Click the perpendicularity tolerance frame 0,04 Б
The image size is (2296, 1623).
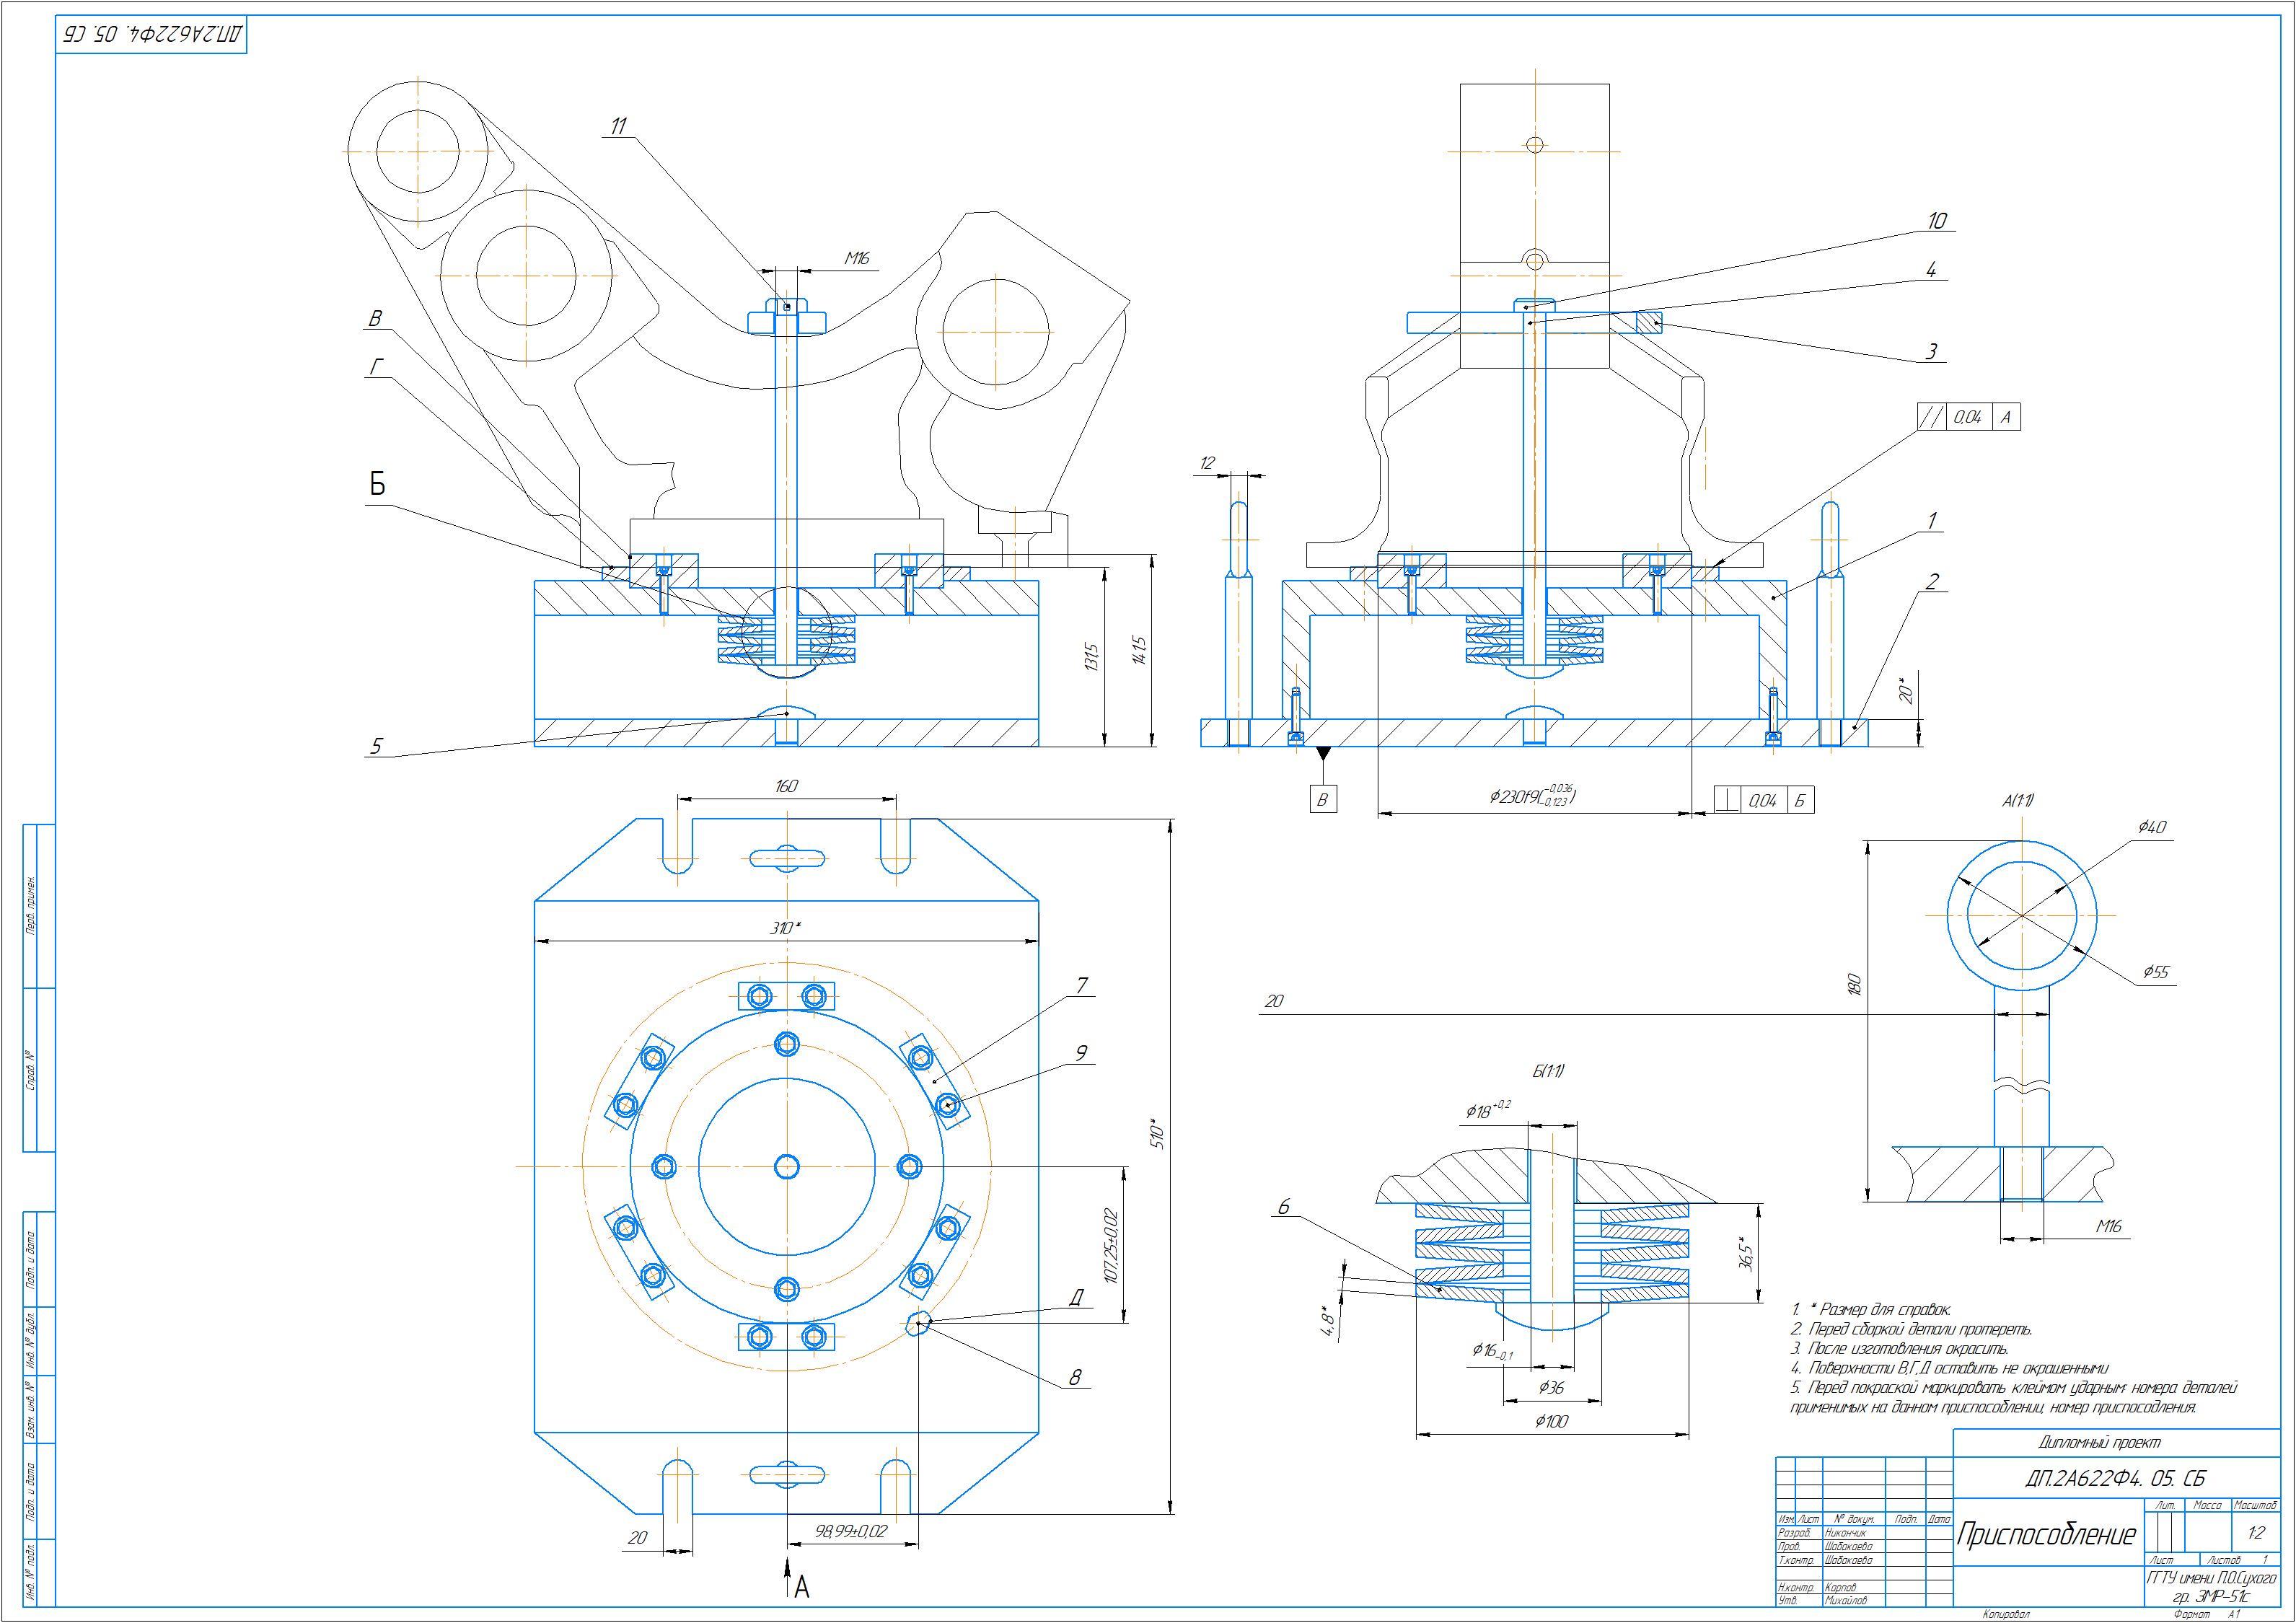click(1763, 800)
